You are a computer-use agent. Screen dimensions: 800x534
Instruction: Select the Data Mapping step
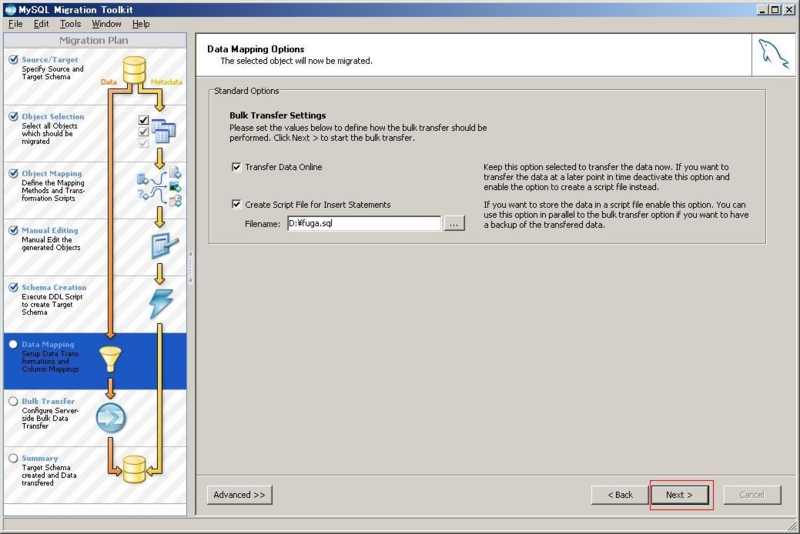pos(95,362)
